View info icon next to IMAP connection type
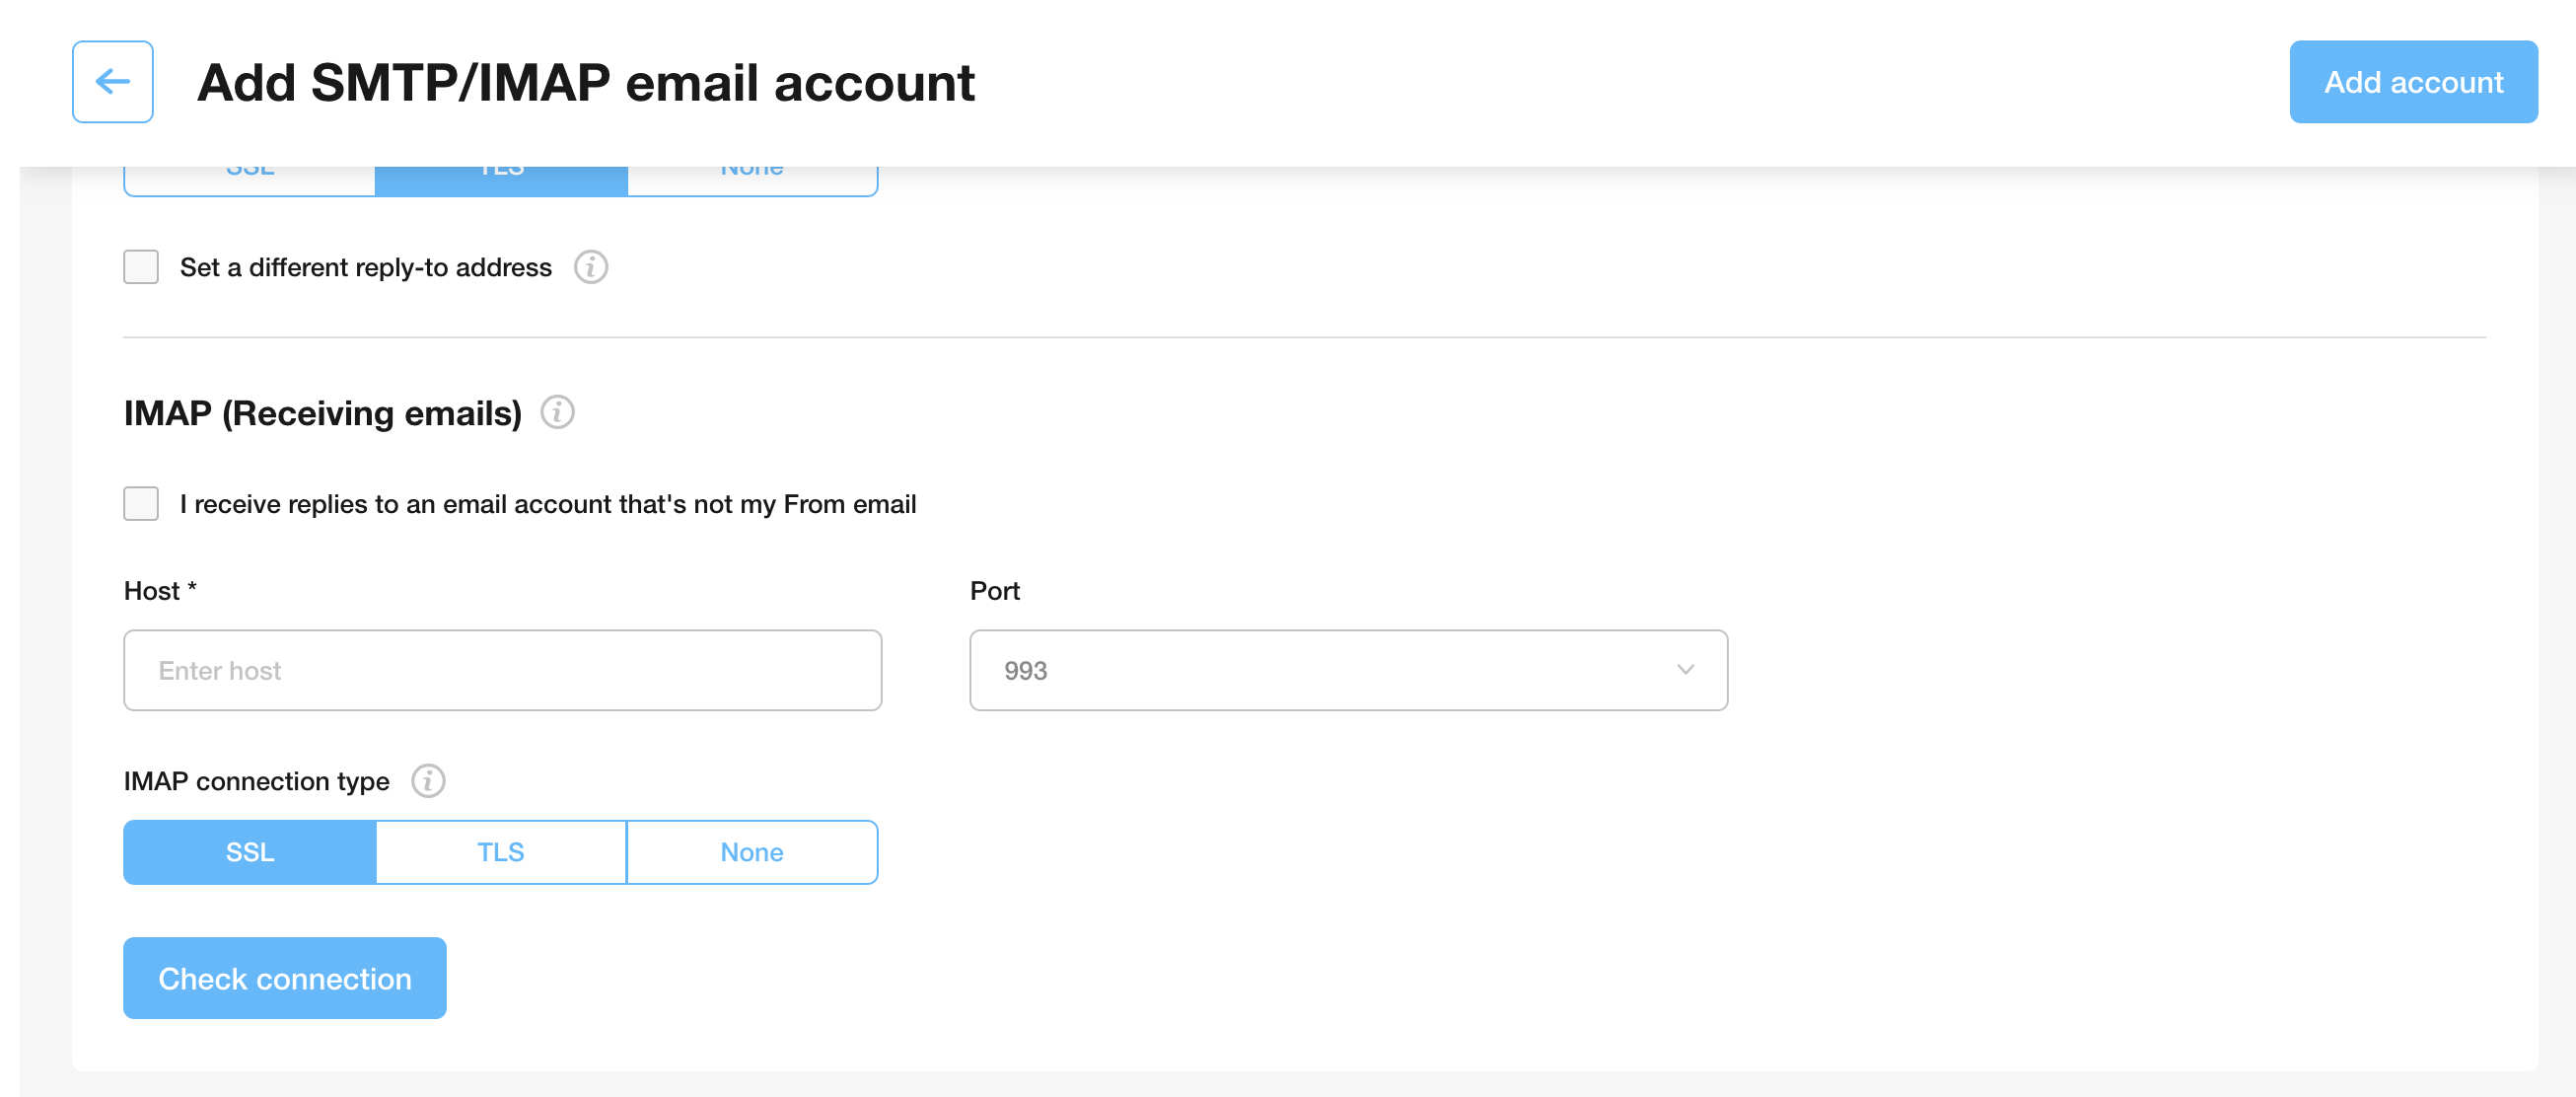 click(428, 780)
